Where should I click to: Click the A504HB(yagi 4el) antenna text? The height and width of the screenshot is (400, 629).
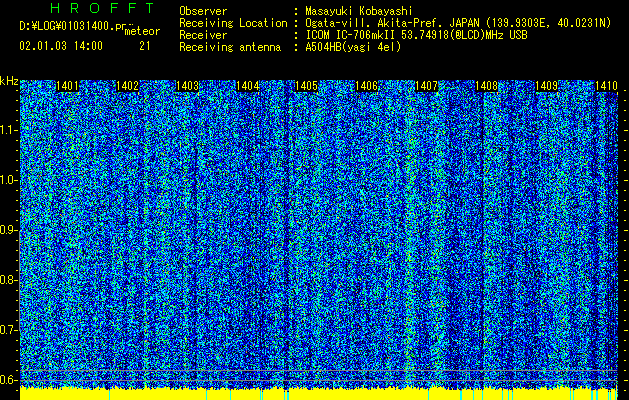353,47
